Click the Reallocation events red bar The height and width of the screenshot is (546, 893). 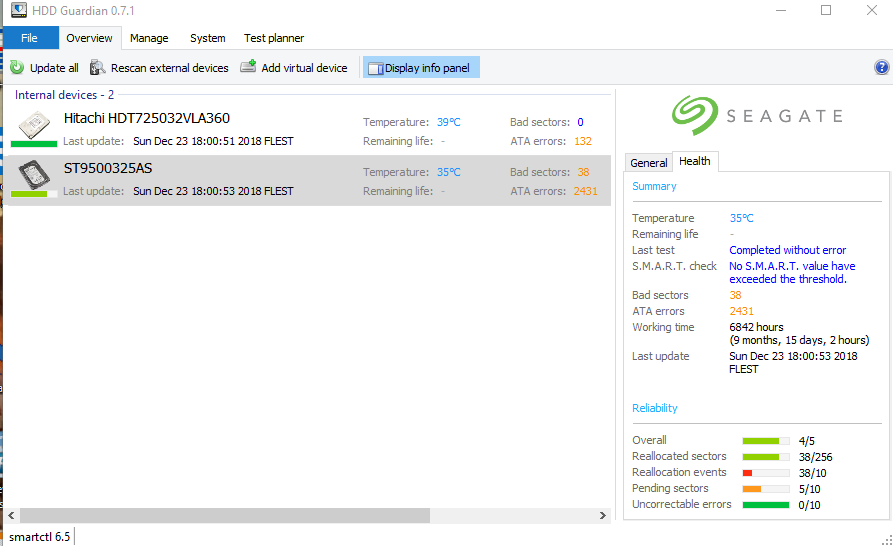click(766, 473)
